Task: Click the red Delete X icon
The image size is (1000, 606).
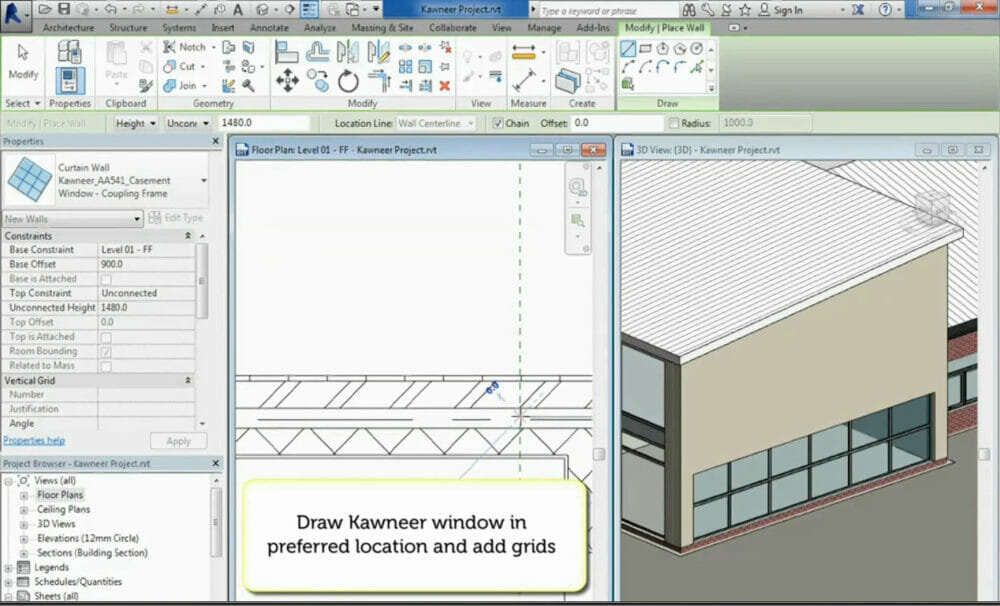Action: pos(445,85)
